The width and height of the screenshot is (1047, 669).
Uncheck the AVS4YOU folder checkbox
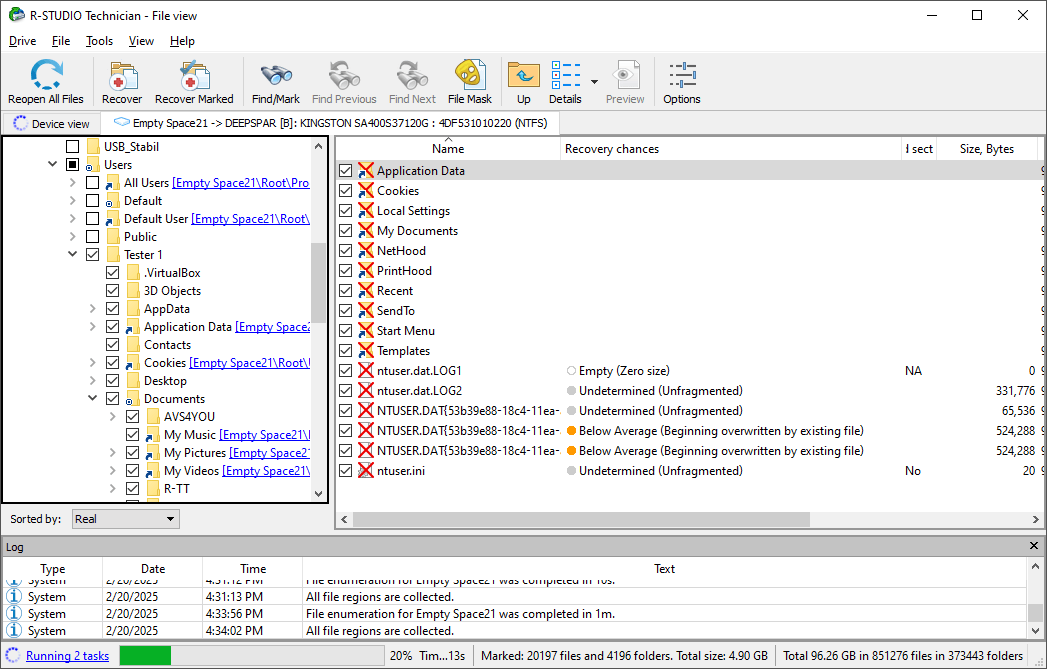tap(133, 417)
